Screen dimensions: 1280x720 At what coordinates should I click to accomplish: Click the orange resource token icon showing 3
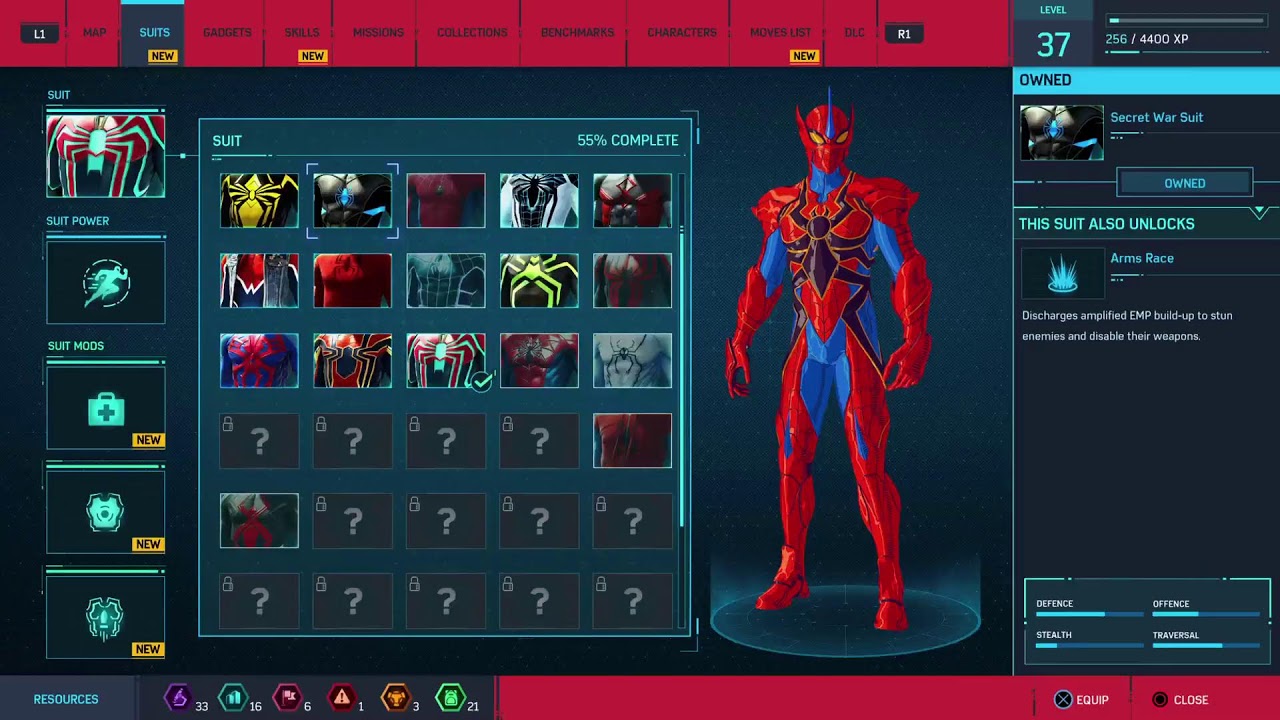tap(396, 697)
